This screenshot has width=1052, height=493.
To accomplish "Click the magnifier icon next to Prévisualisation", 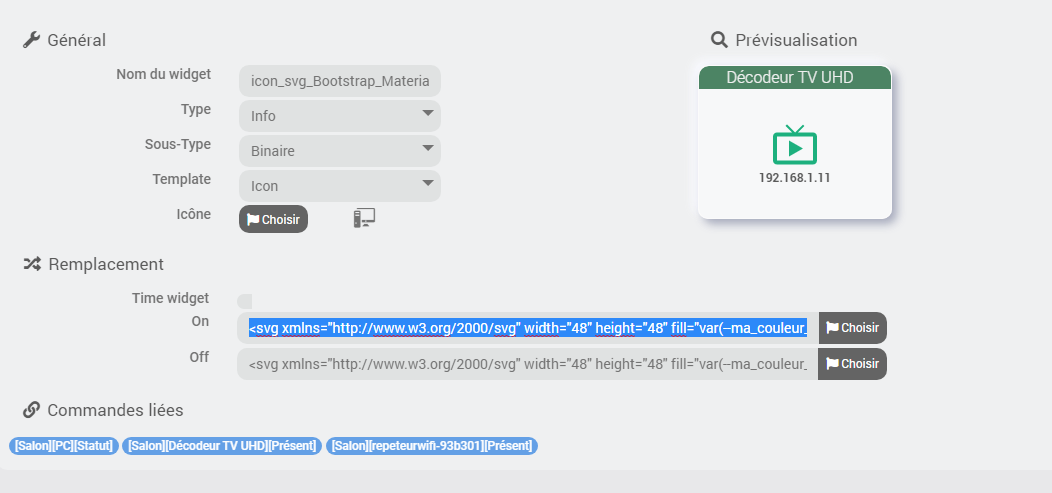I will point(719,40).
